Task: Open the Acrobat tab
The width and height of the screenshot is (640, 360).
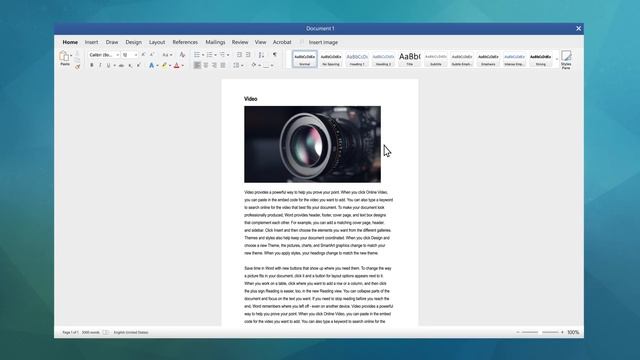Action: coord(282,42)
